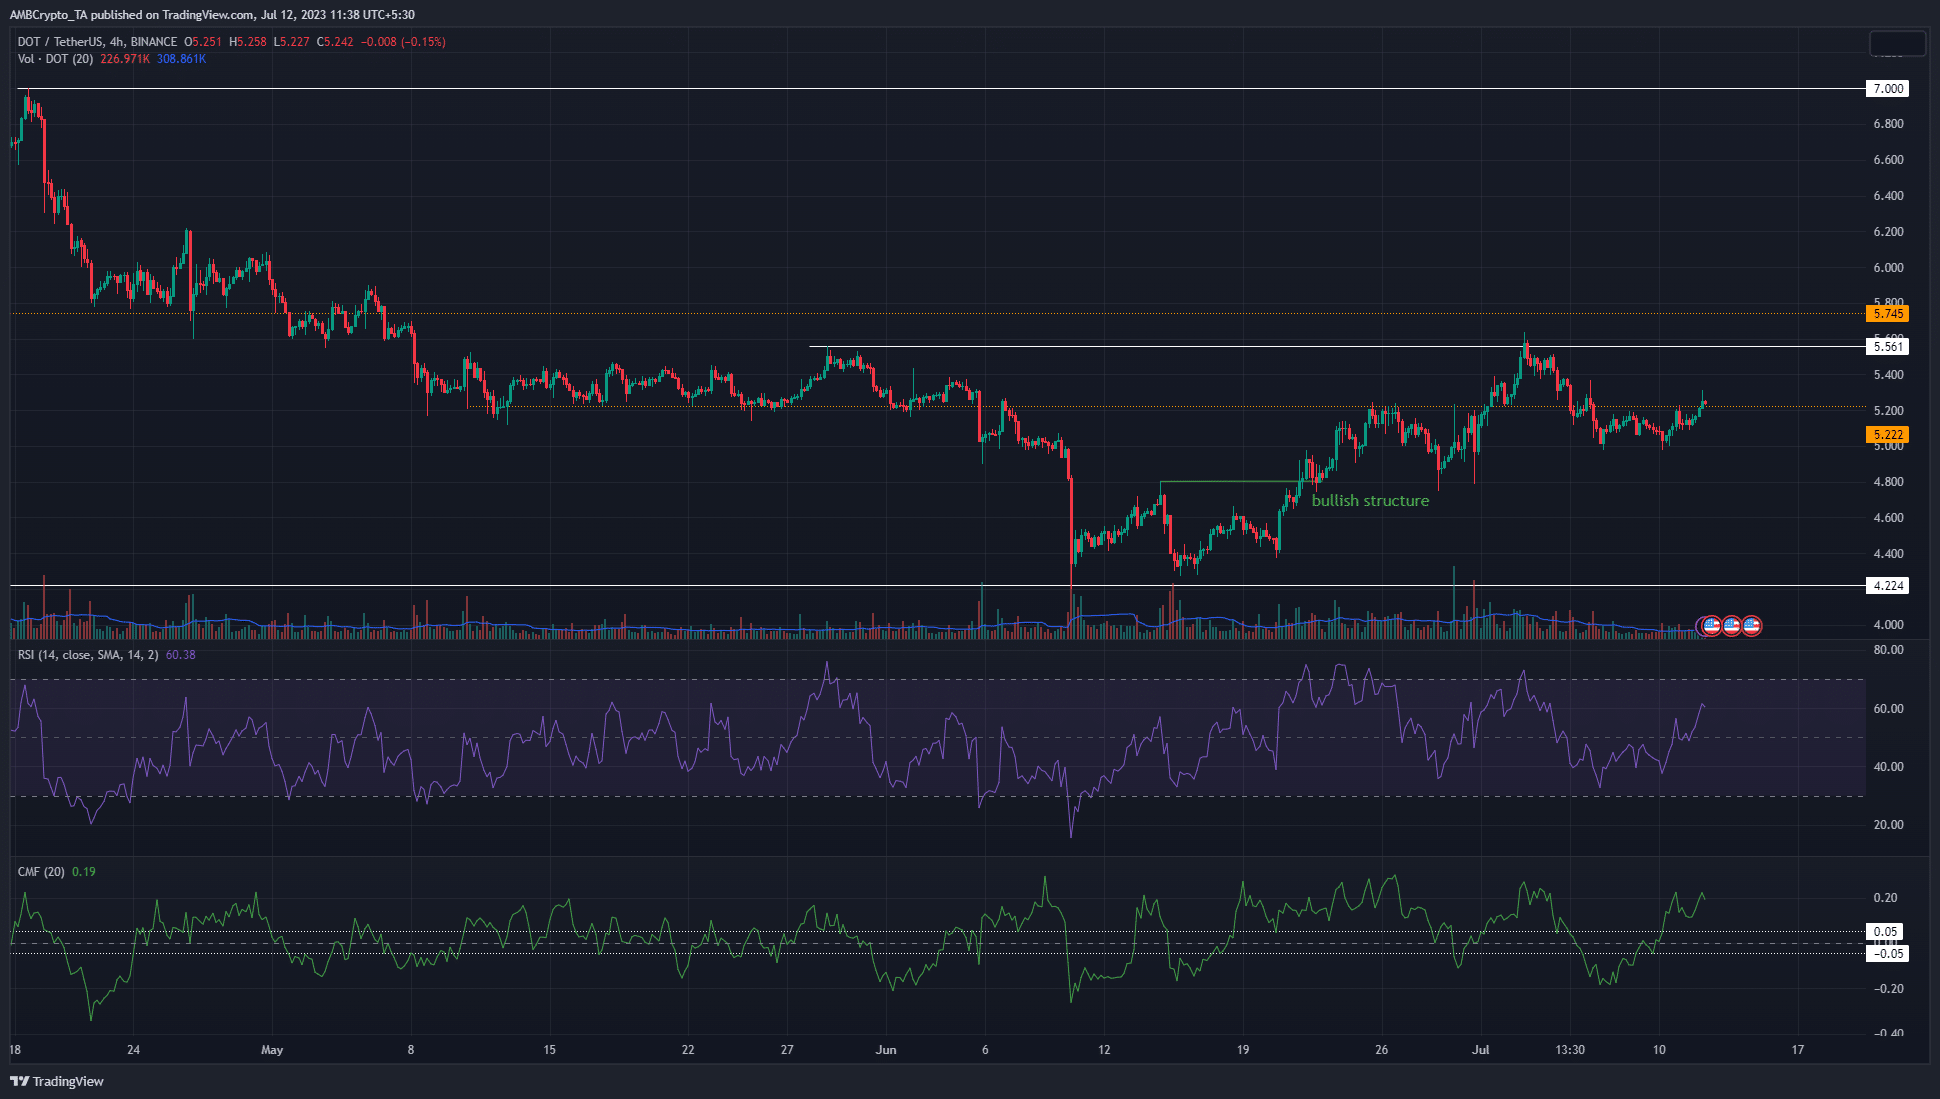This screenshot has width=1940, height=1099.
Task: Click the middle US flag event marker
Action: click(x=1731, y=626)
